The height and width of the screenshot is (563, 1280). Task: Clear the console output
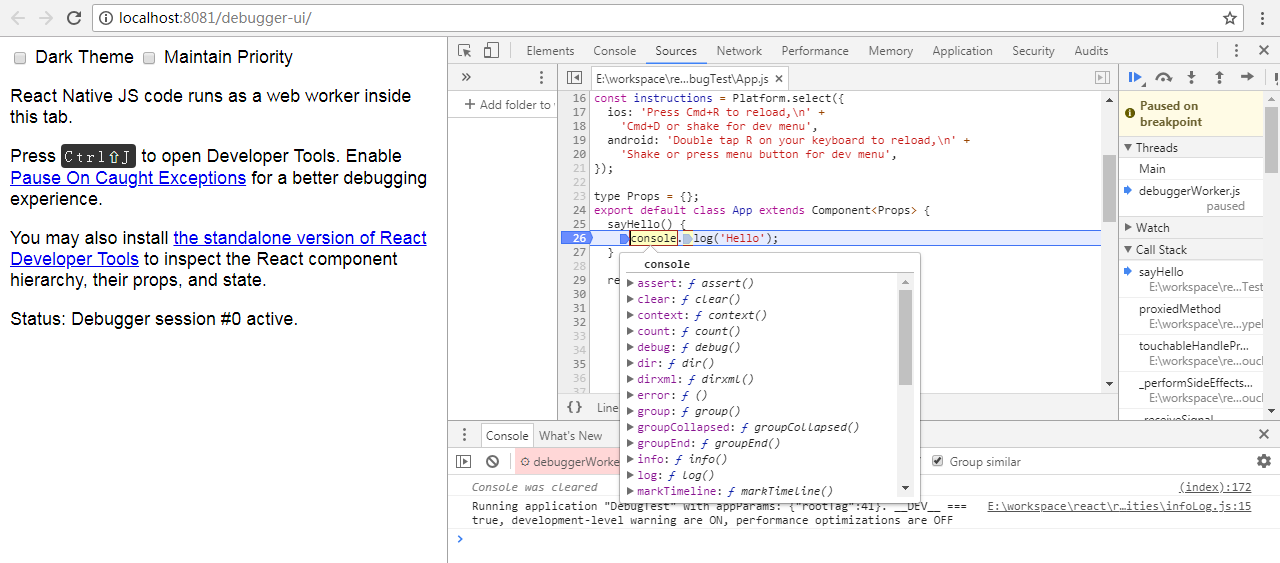pyautogui.click(x=492, y=462)
